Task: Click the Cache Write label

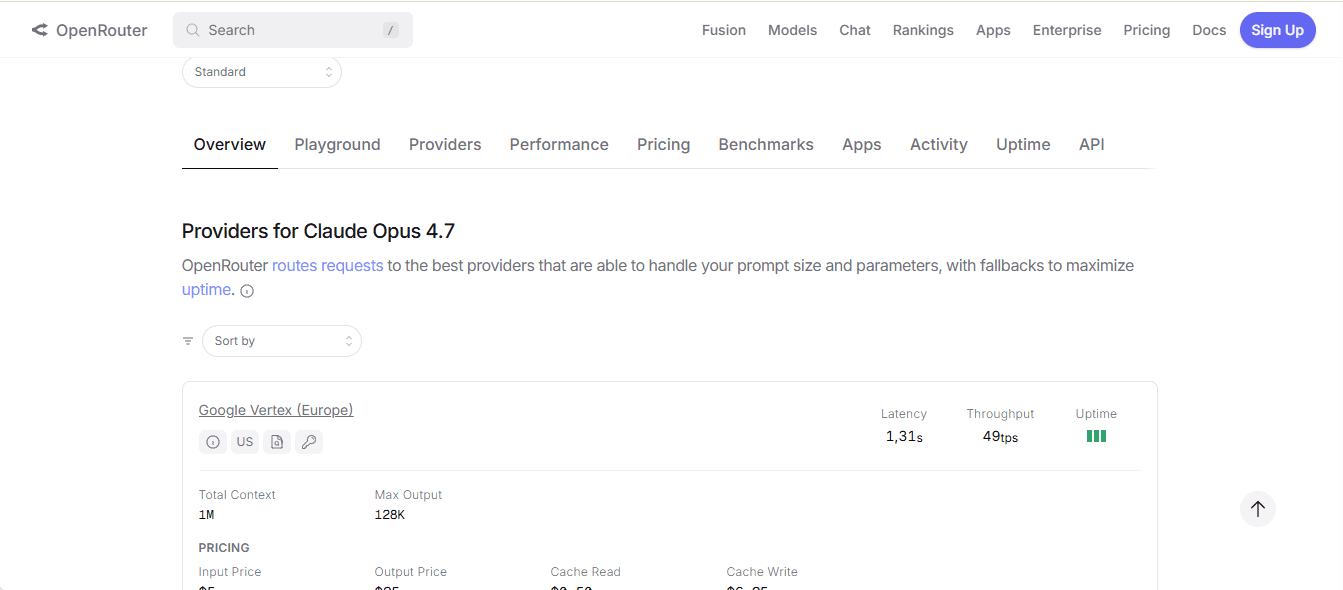Action: tap(762, 572)
